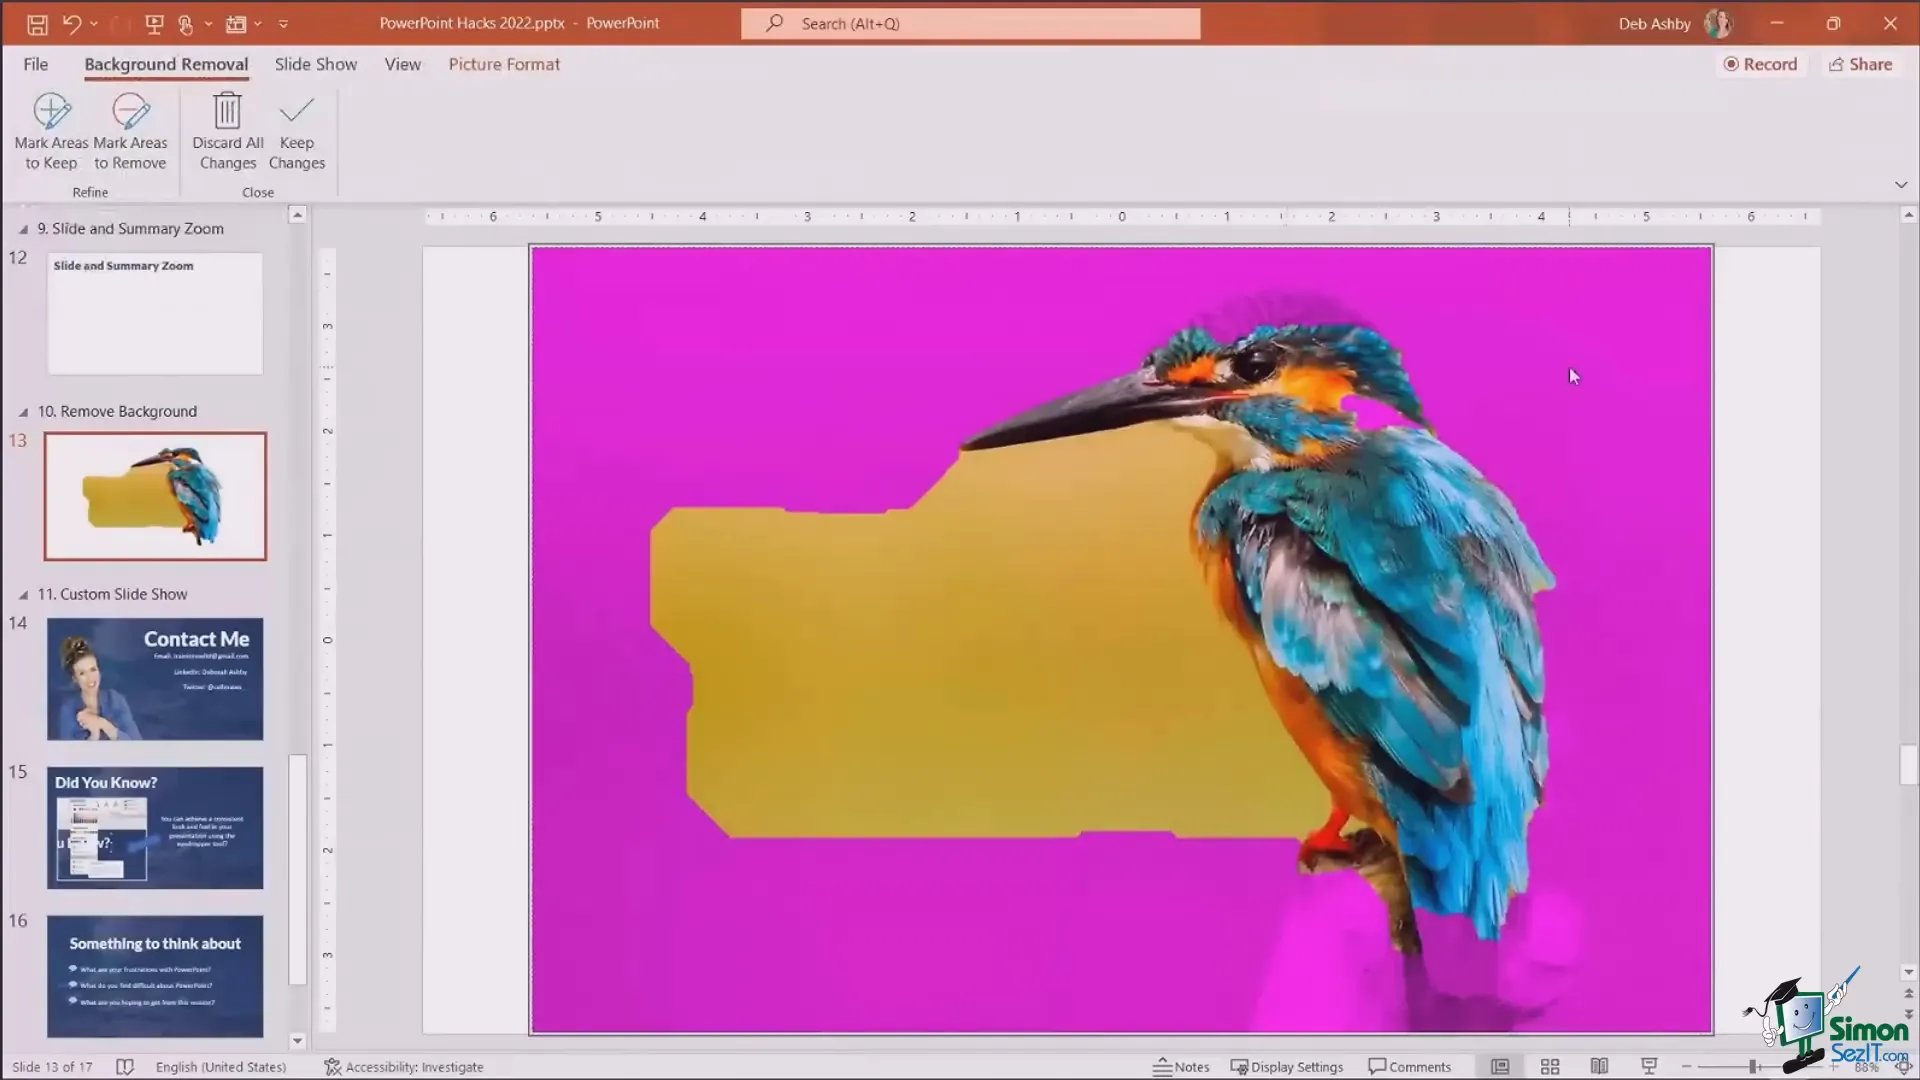This screenshot has width=1920, height=1080.
Task: Toggle the Notes pane
Action: pos(1181,1067)
